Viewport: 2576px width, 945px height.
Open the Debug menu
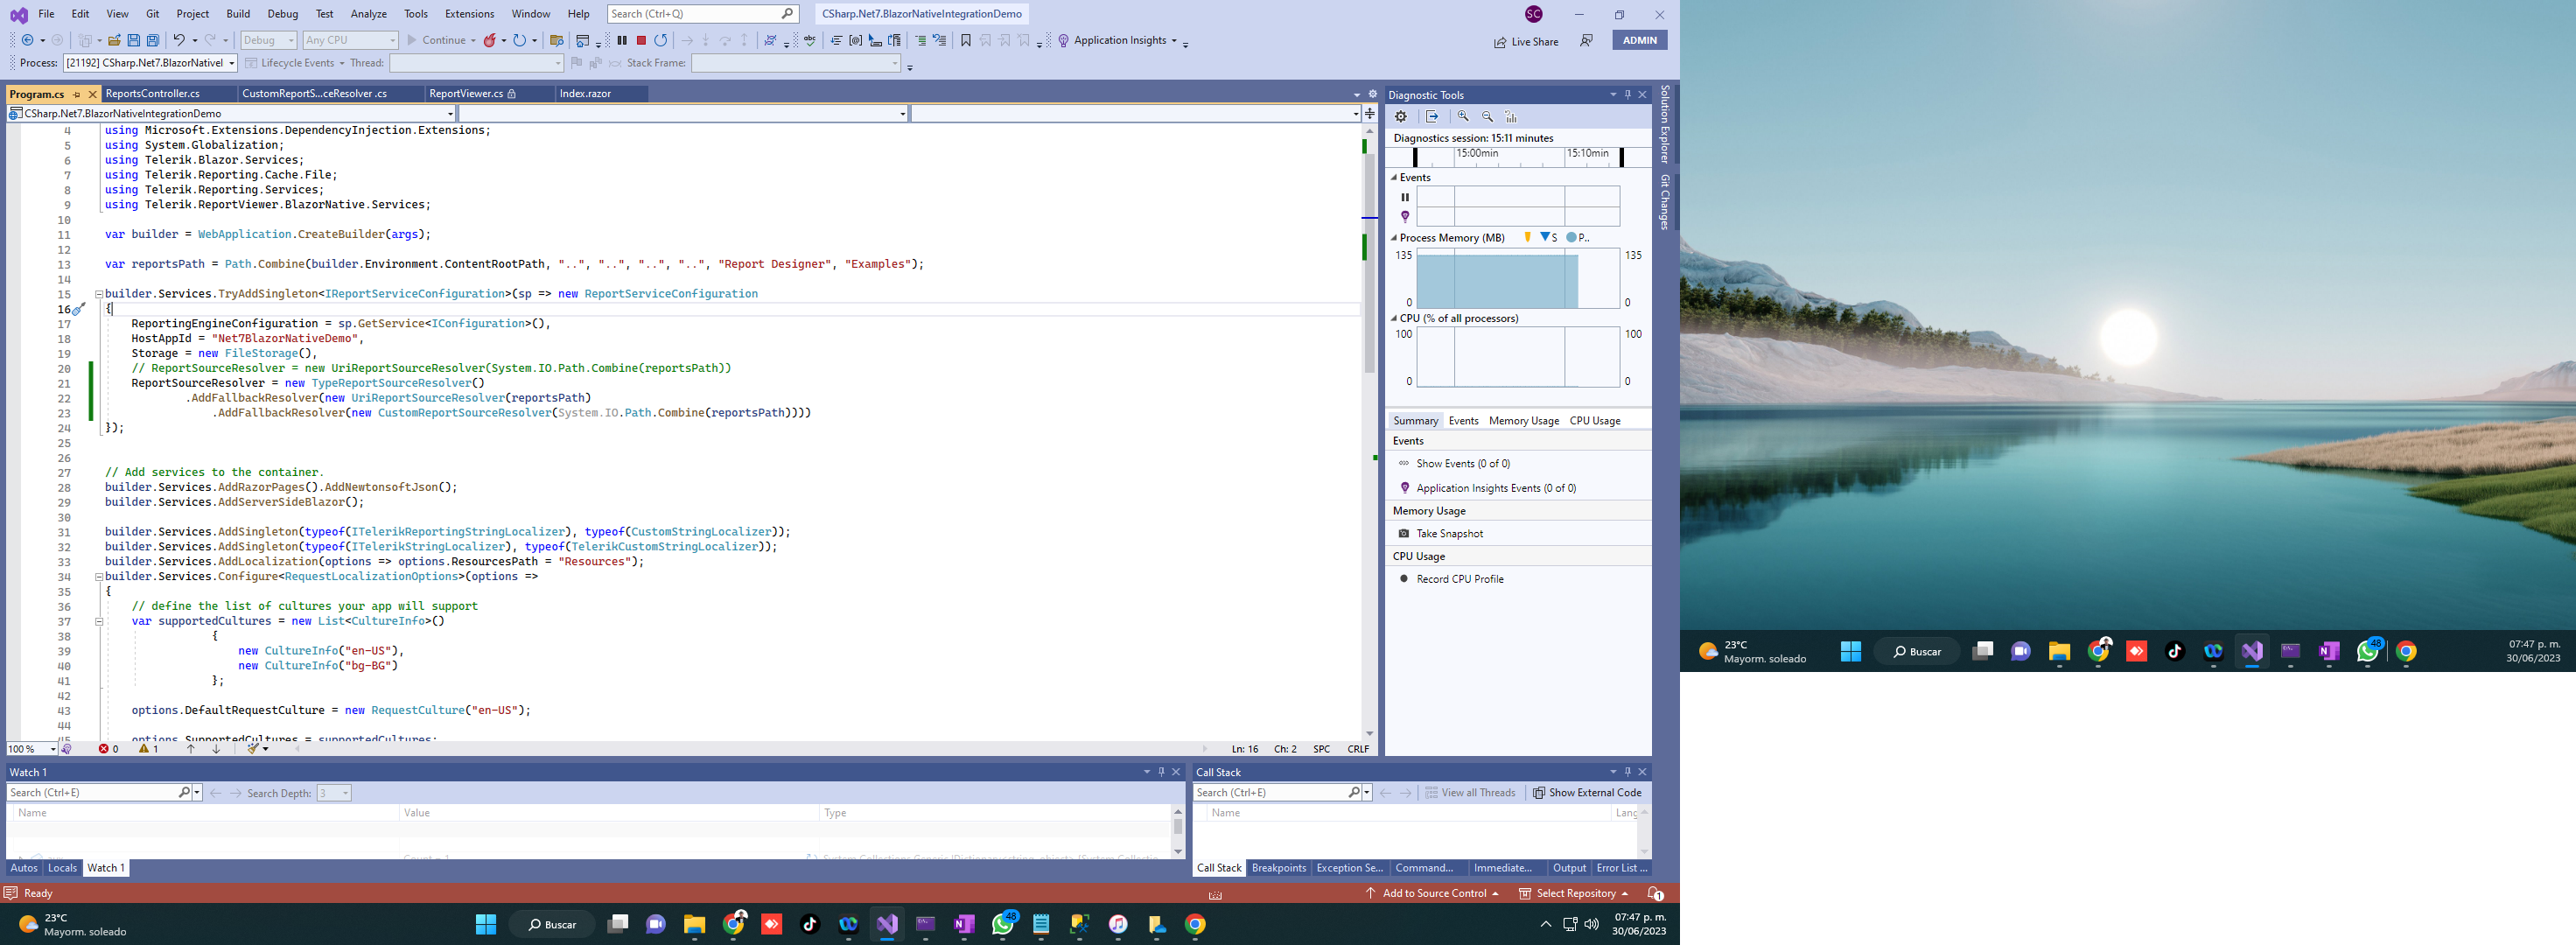point(282,14)
